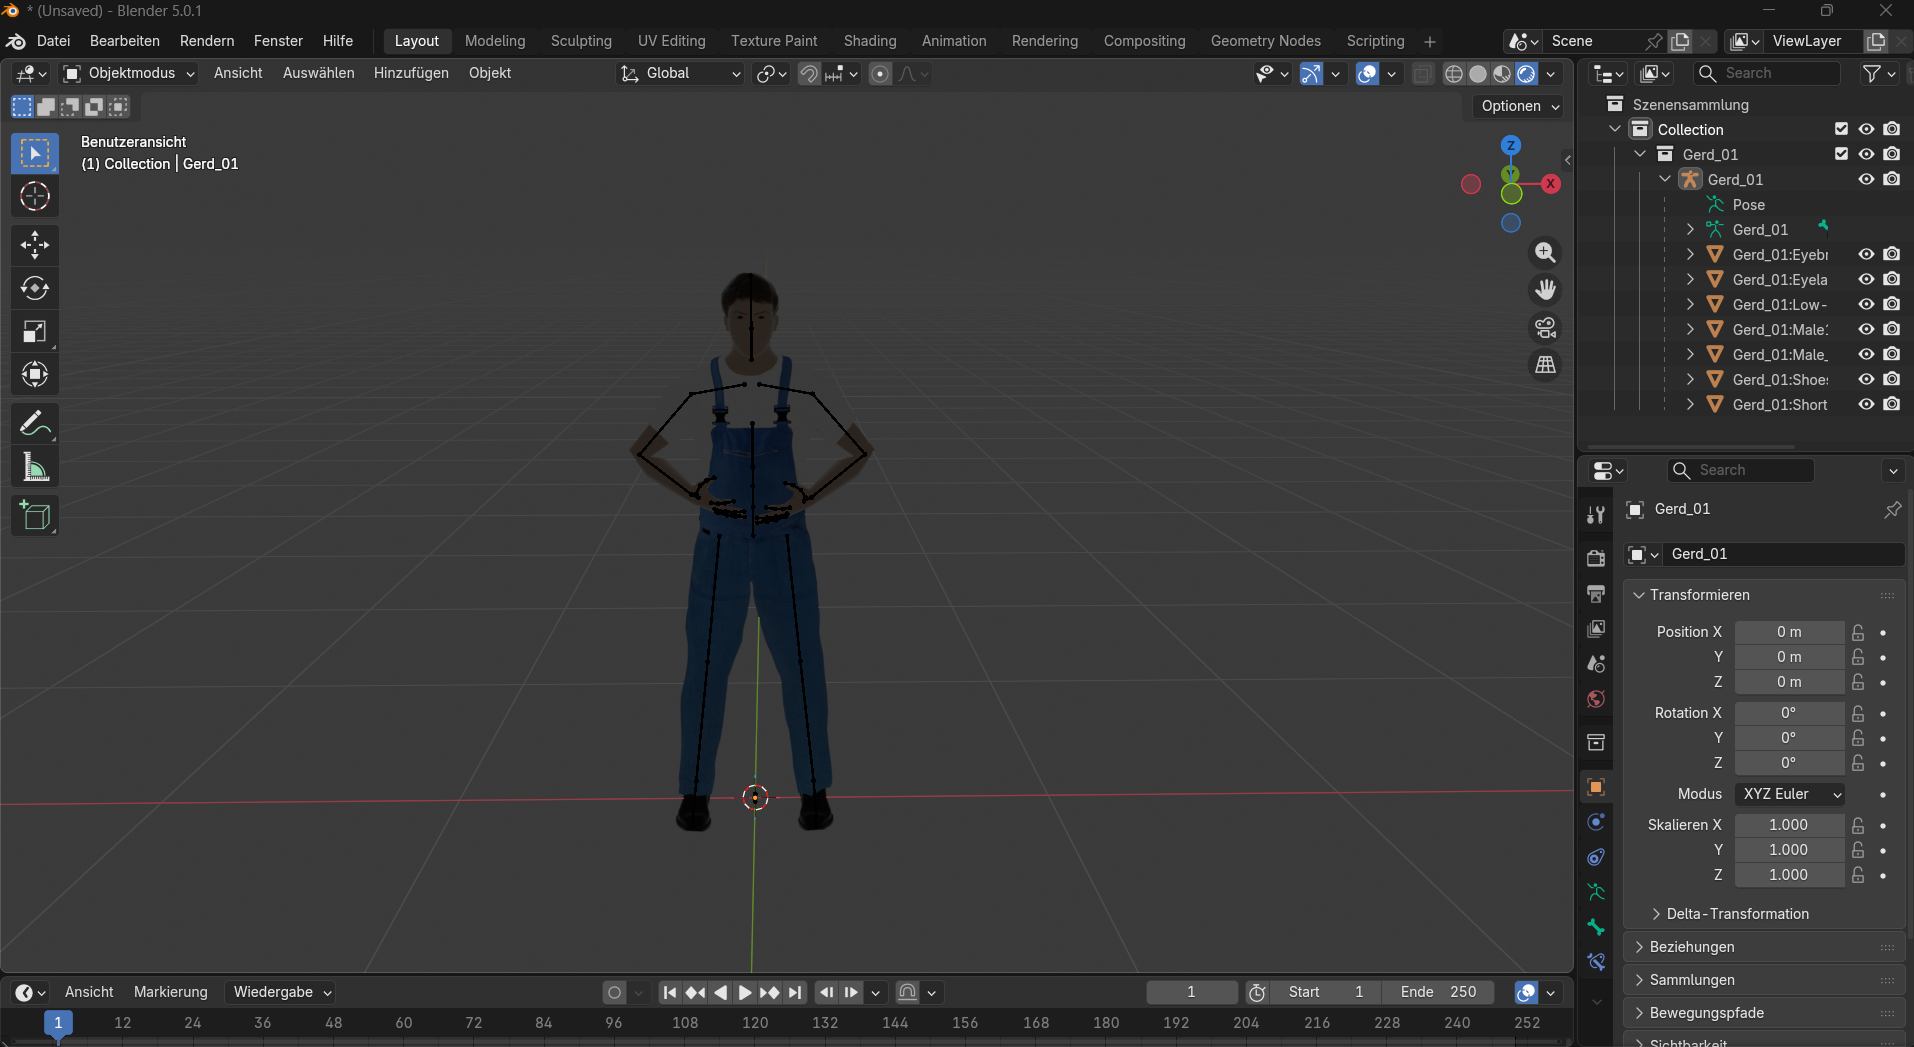The width and height of the screenshot is (1914, 1047).
Task: Open rotation Modus XYZ Euler dropdown
Action: (x=1790, y=794)
